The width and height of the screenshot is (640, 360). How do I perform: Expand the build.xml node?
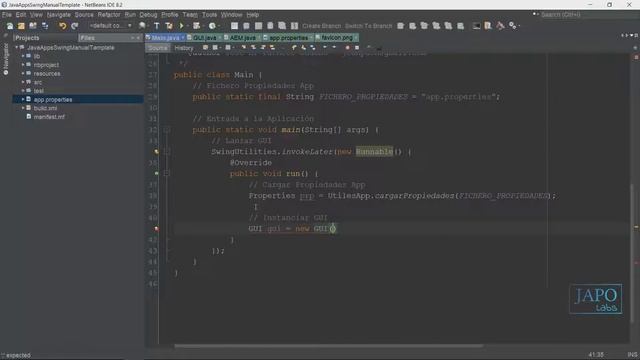pos(23,108)
